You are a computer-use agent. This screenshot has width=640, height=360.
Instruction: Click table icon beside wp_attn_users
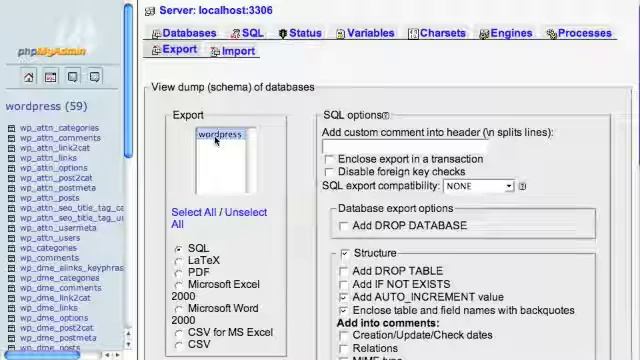point(11,238)
